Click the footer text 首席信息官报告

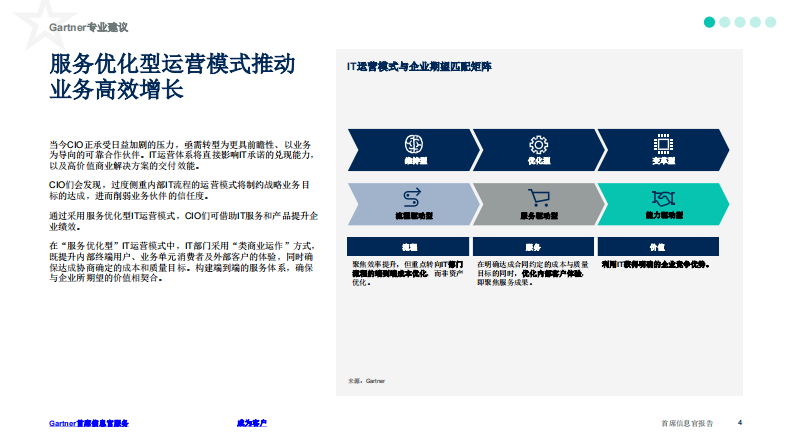[x=687, y=423]
